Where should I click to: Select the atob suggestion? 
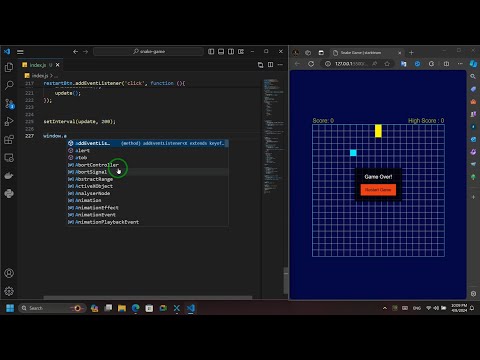coord(148,158)
